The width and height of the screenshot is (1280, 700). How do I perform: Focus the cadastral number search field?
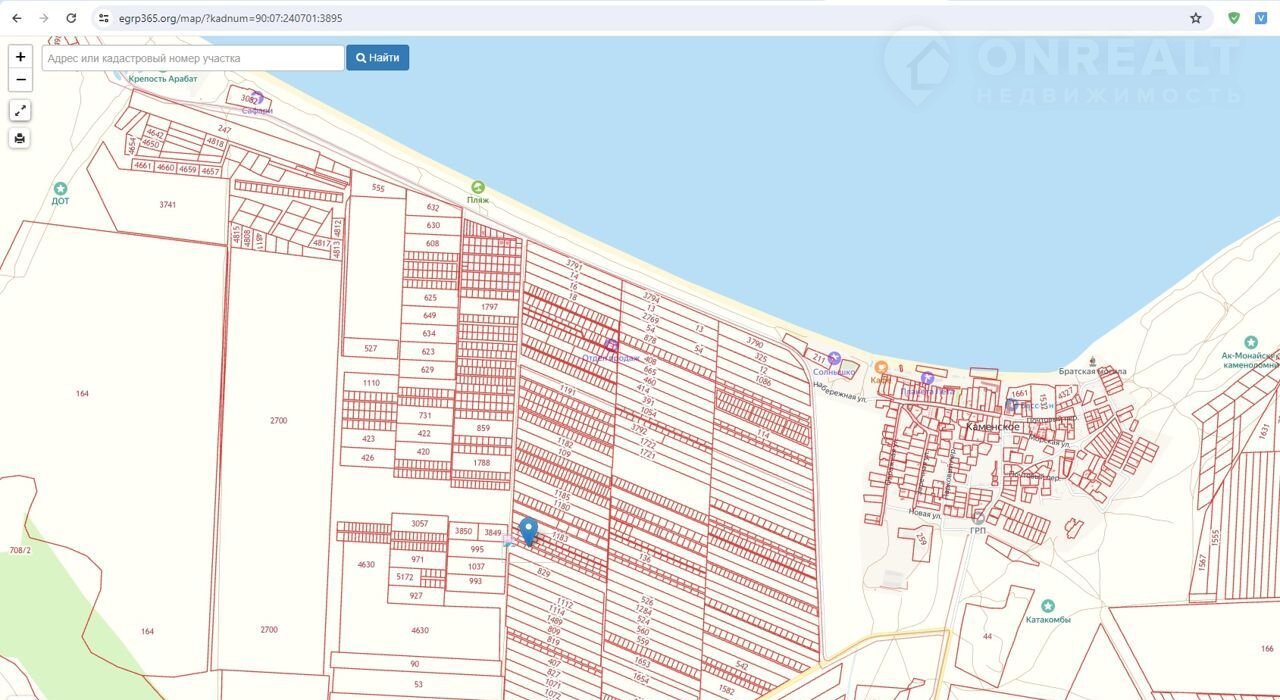click(193, 58)
